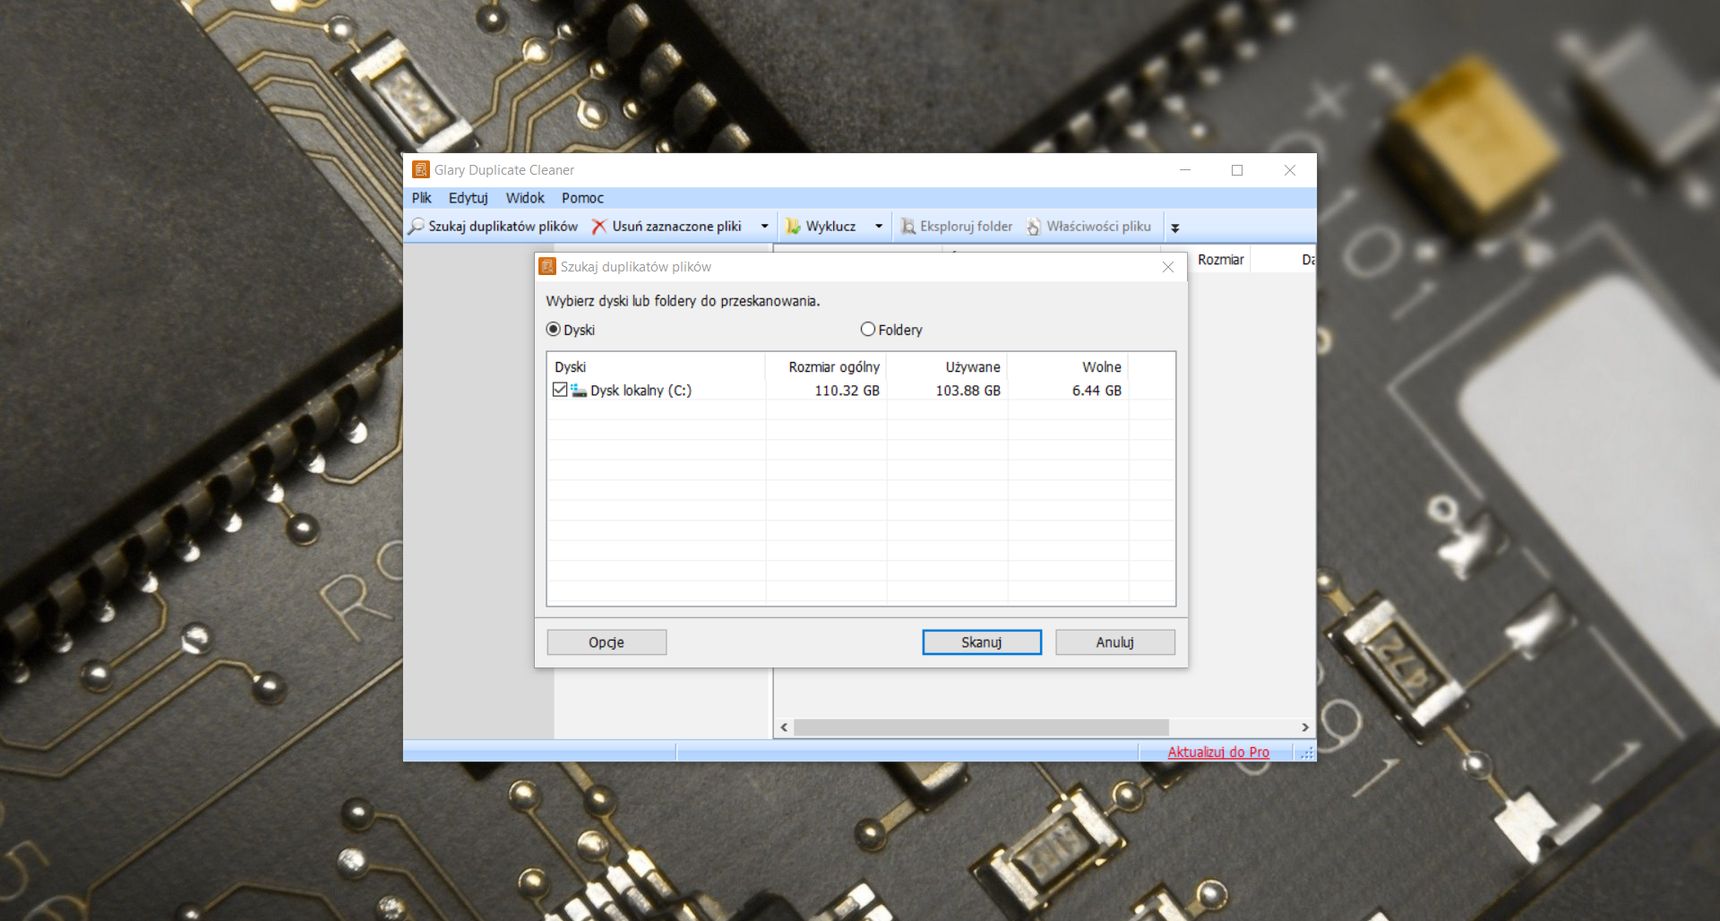Click the horizontal scrollbar left arrow
Image resolution: width=1720 pixels, height=921 pixels.
[784, 727]
